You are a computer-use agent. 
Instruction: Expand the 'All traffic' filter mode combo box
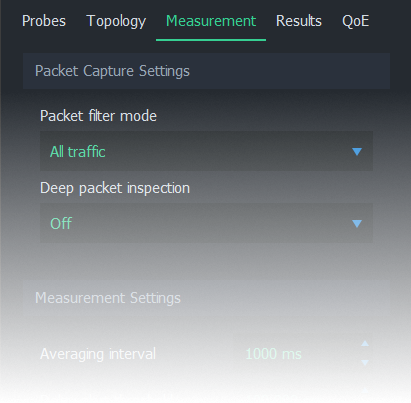(206, 151)
